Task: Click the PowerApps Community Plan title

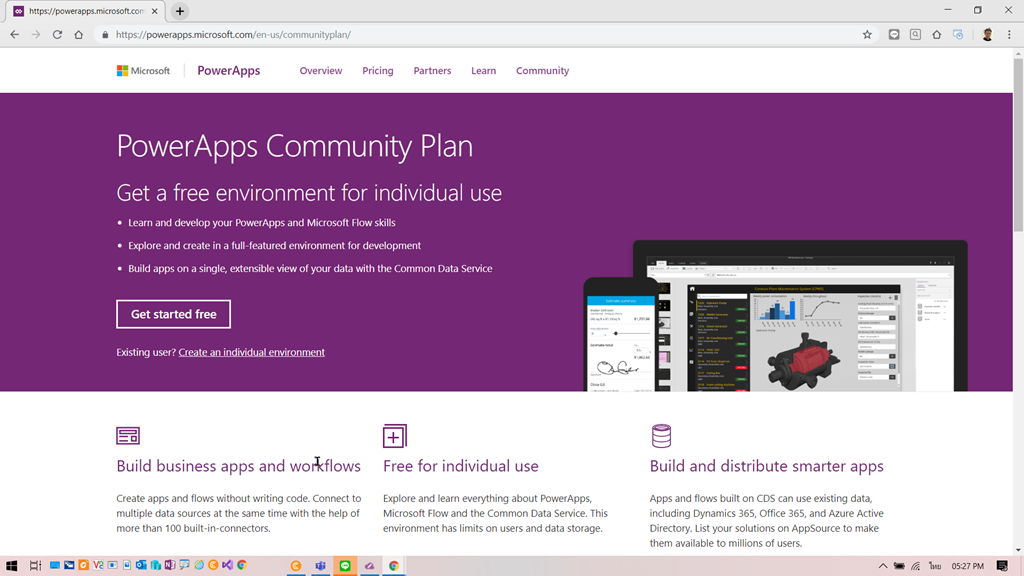Action: [x=295, y=146]
